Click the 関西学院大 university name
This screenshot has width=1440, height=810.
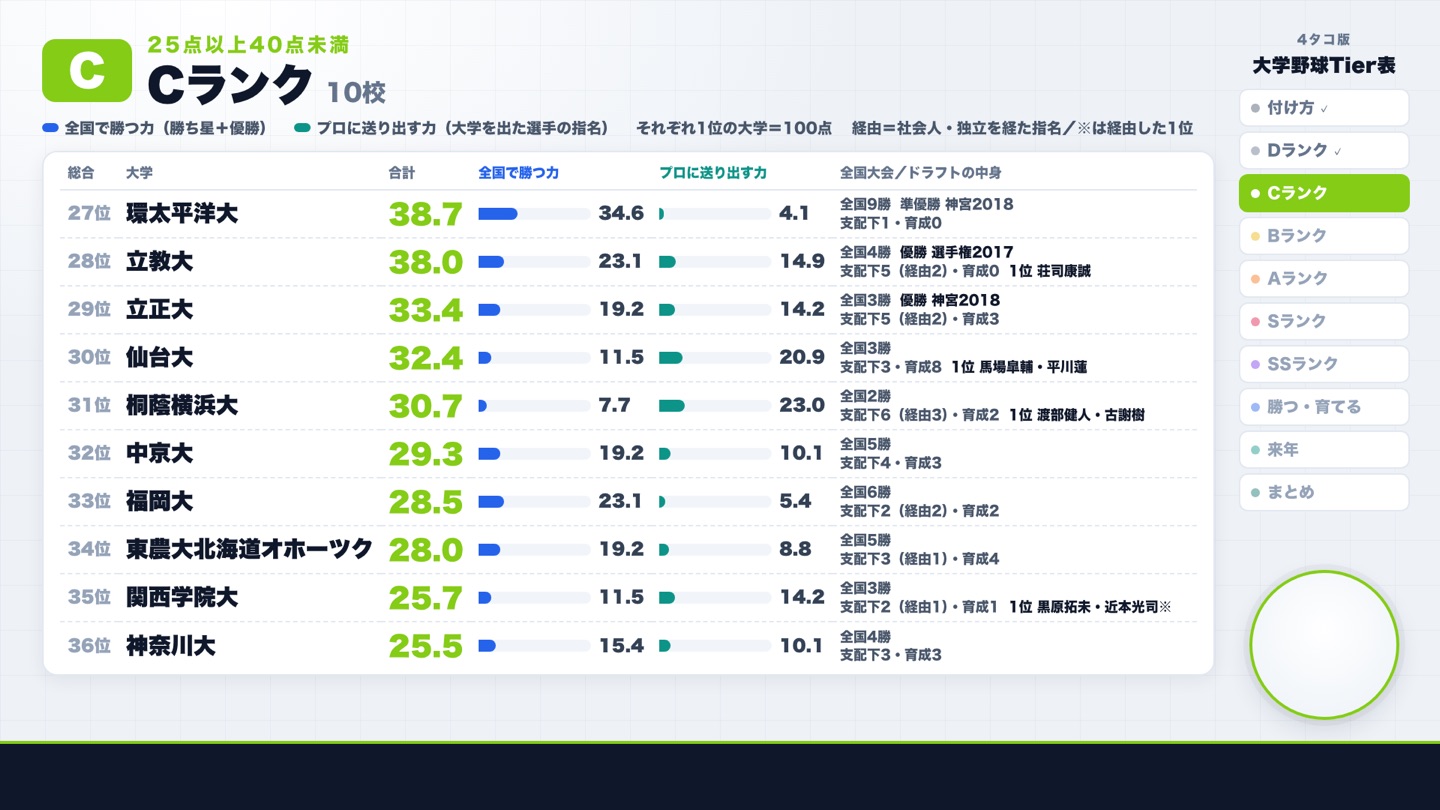tap(182, 598)
